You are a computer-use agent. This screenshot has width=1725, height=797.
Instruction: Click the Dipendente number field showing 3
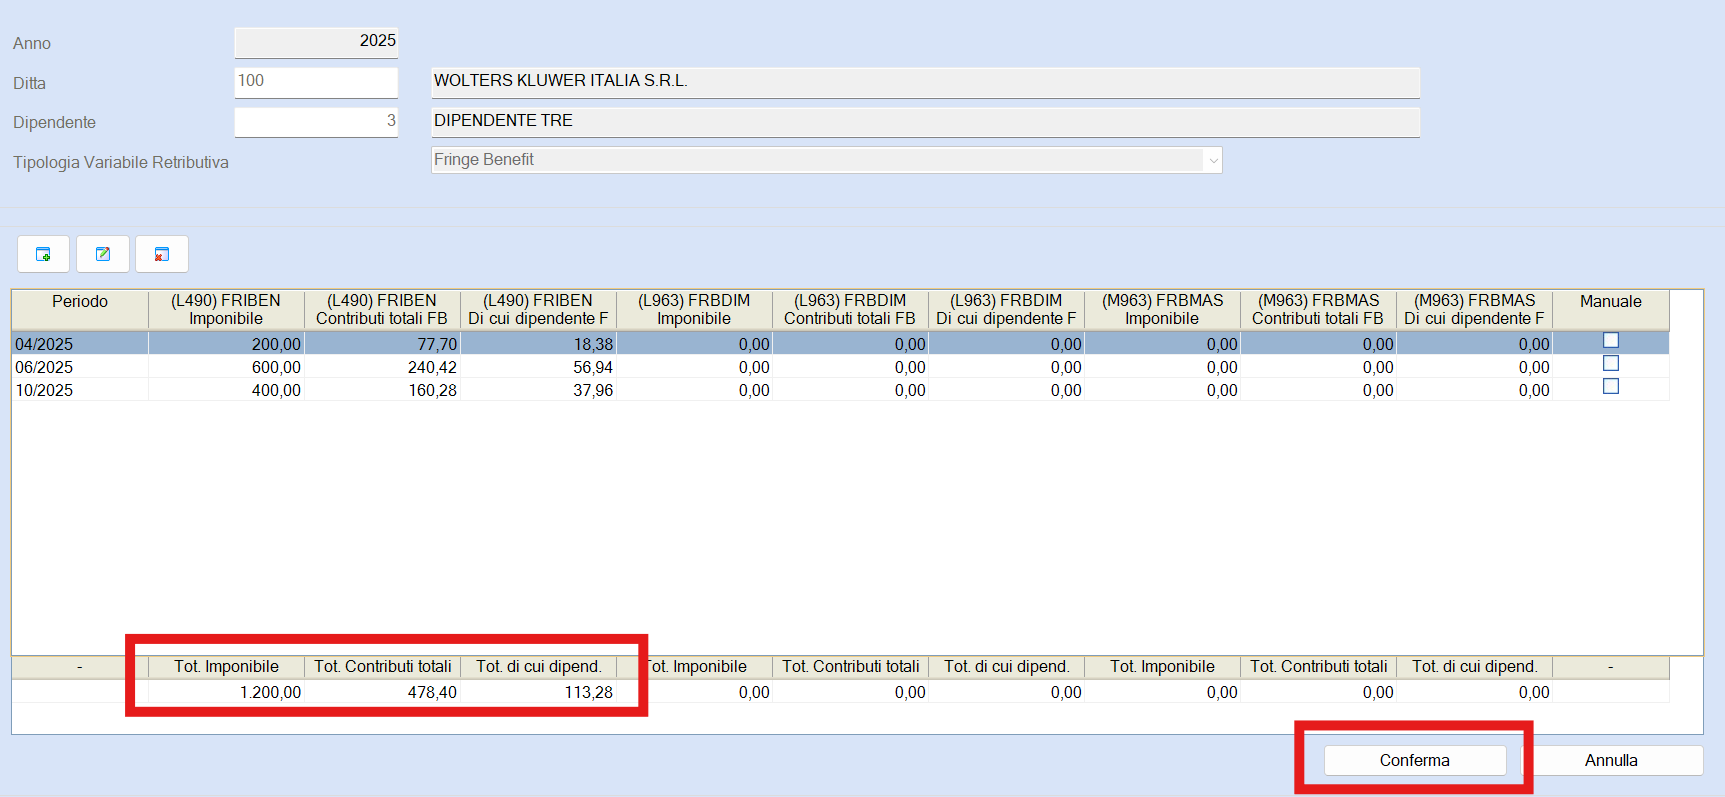click(316, 122)
